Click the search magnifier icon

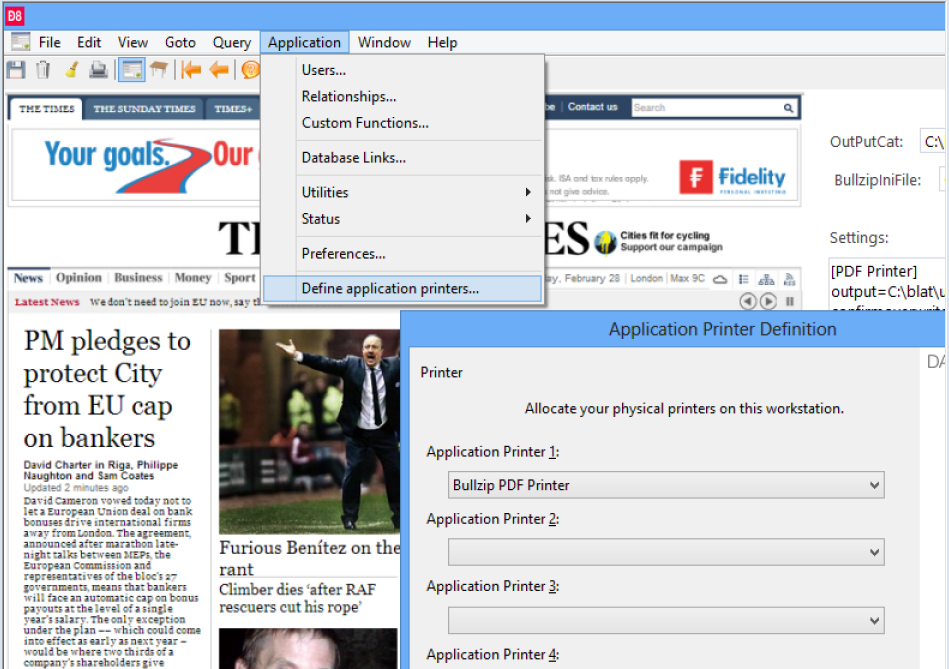coord(788,108)
